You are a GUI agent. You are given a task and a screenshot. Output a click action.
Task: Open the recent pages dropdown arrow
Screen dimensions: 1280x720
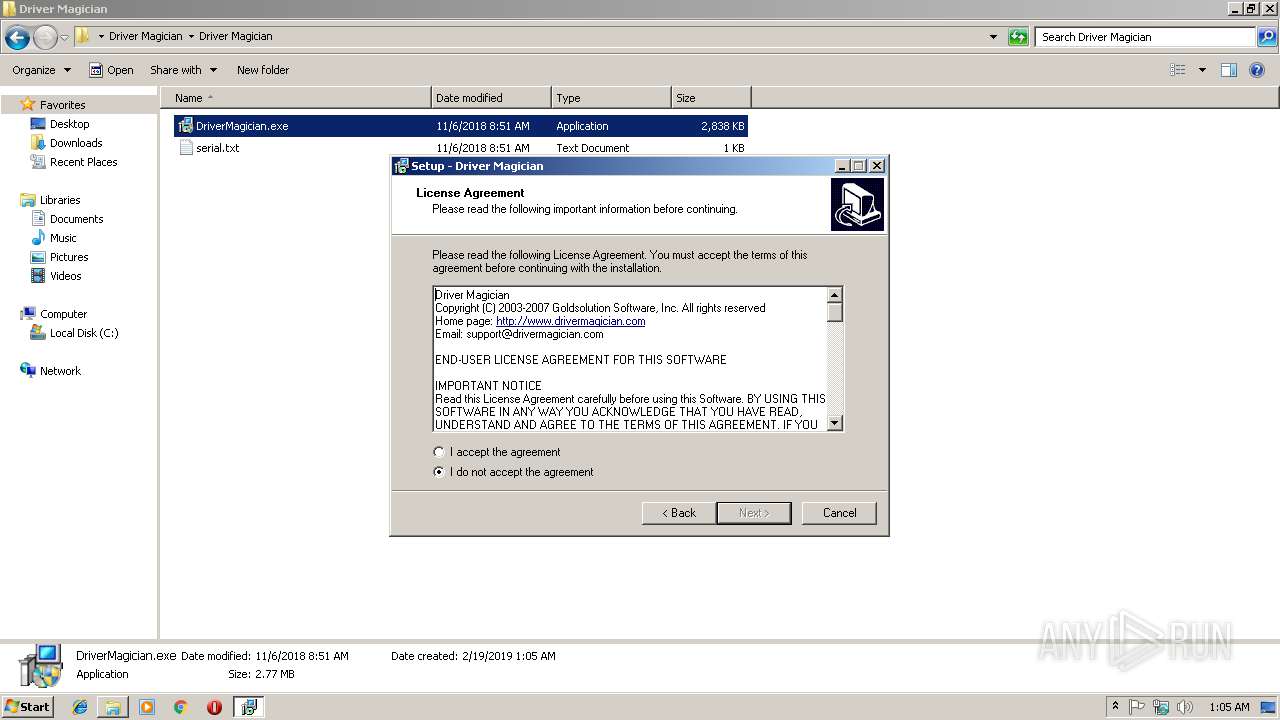(x=64, y=37)
